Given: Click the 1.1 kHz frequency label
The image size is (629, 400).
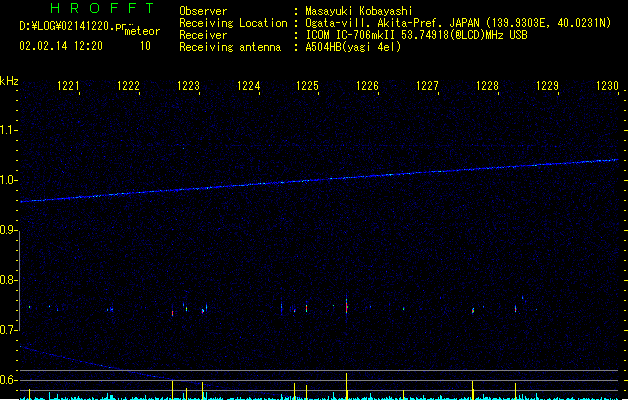Looking at the screenshot, I should [8, 130].
